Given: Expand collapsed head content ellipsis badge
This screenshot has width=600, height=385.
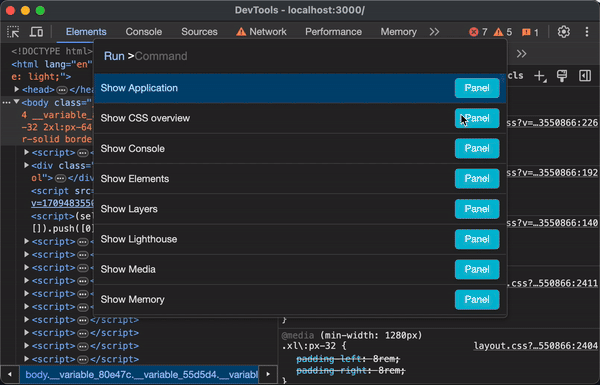Looking at the screenshot, I should point(62,90).
